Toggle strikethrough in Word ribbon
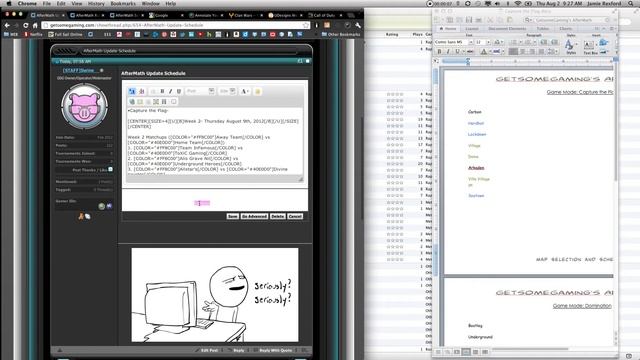Image resolution: width=640 pixels, height=360 pixels. (x=470, y=52)
